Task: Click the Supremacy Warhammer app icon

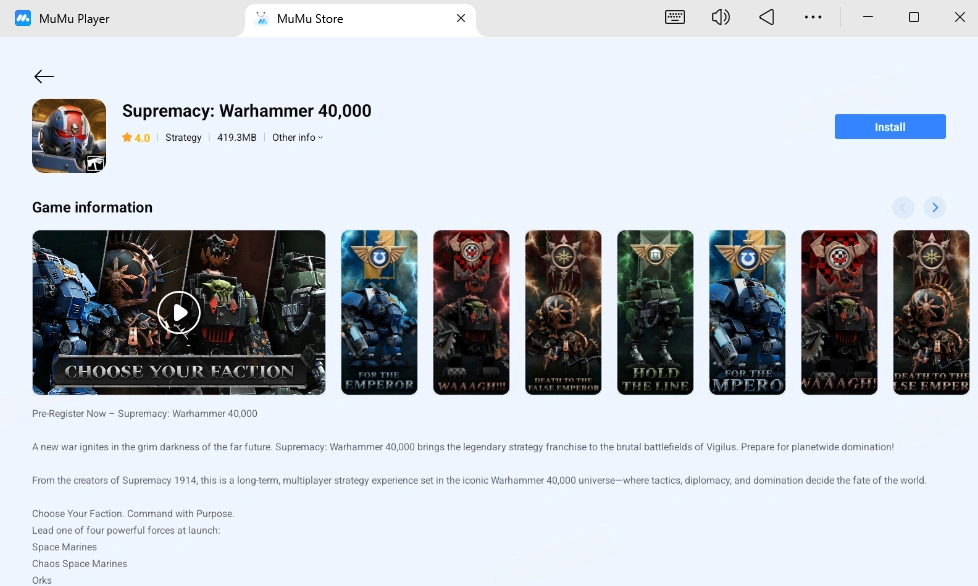Action: pyautogui.click(x=69, y=136)
